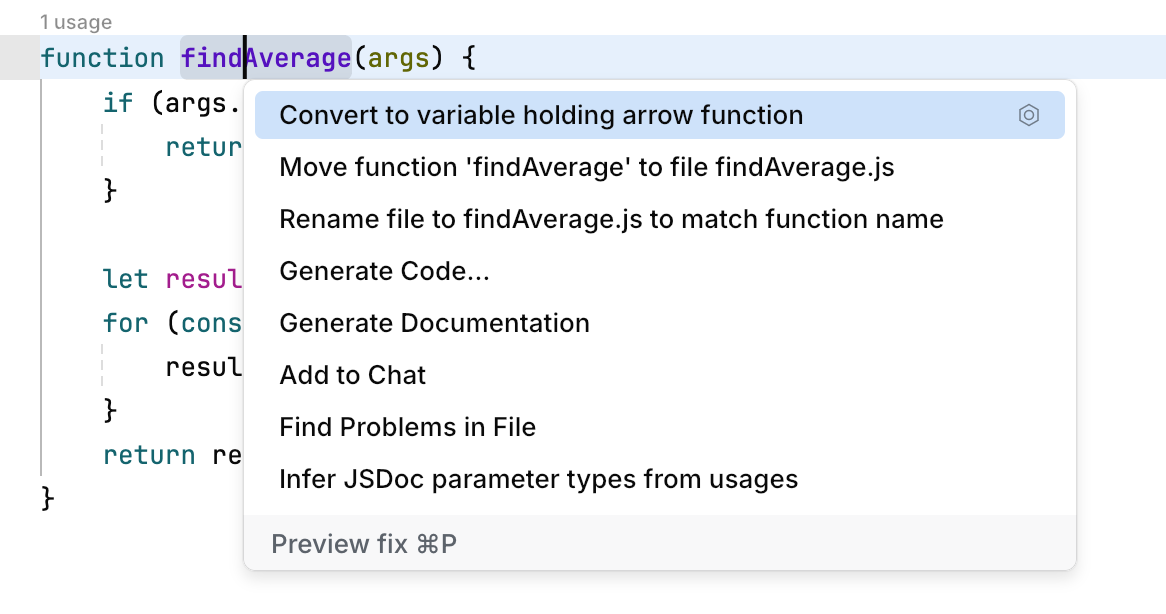The image size is (1166, 614).
Task: Click the 'for' loop keyword
Action: point(125,322)
